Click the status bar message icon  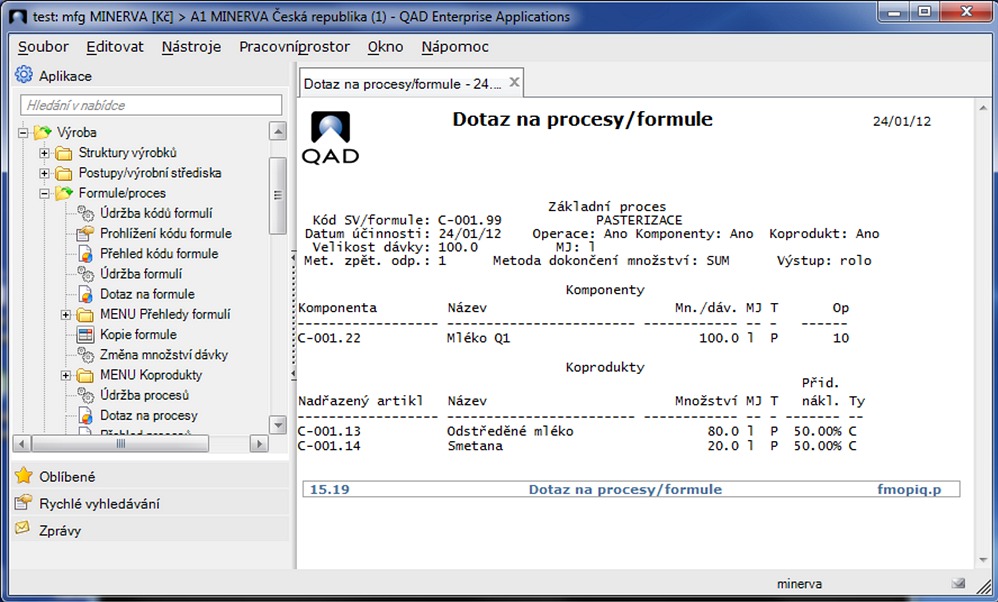tap(959, 583)
